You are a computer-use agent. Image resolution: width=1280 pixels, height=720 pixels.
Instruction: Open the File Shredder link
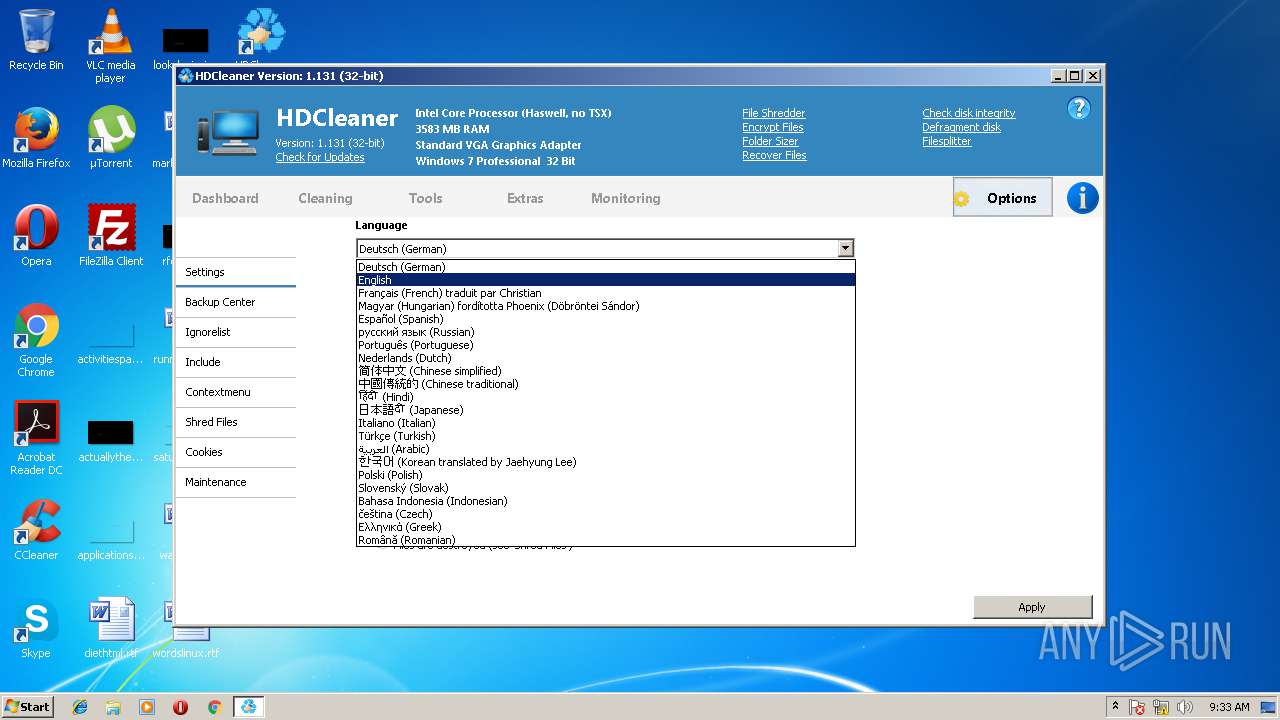(773, 113)
